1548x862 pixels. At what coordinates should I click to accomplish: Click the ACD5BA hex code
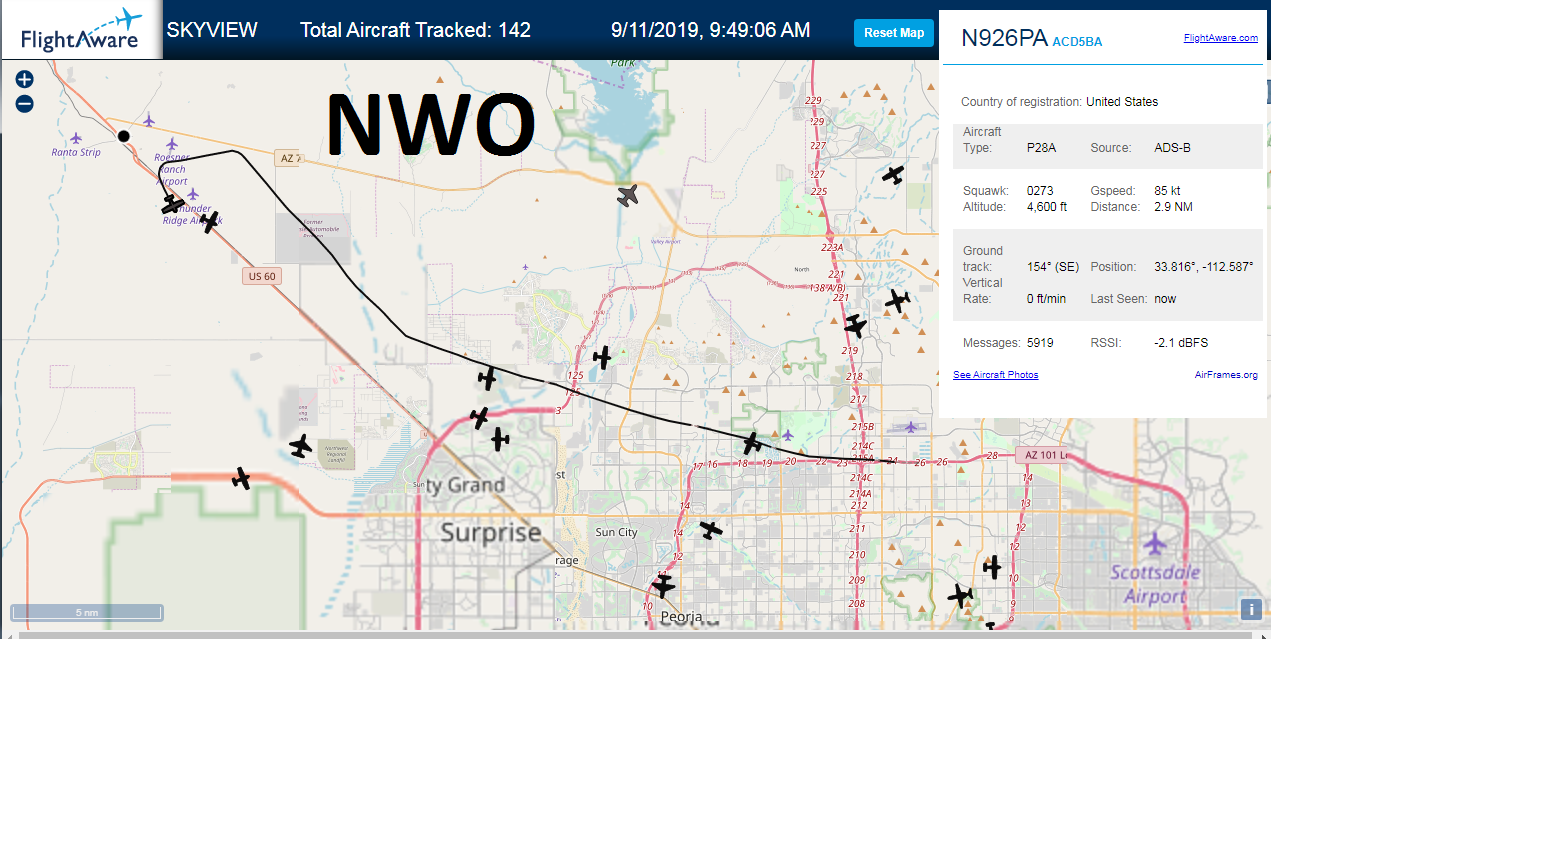[1077, 42]
